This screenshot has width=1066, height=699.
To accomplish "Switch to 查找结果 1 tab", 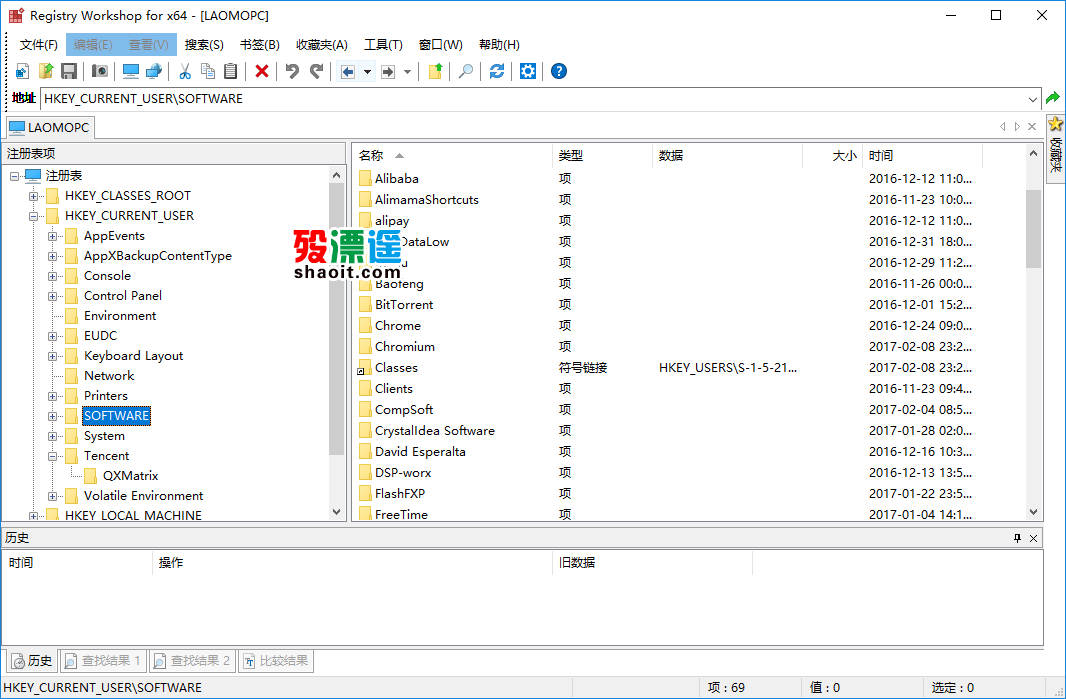I will point(103,660).
